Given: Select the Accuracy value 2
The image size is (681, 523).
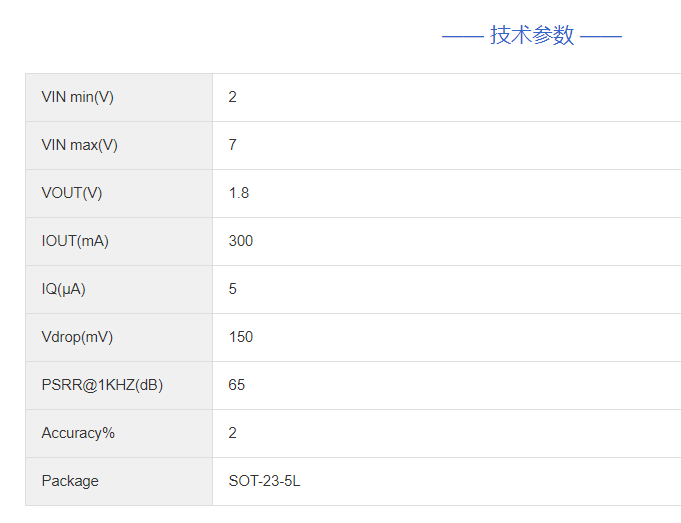Looking at the screenshot, I should (x=233, y=433).
